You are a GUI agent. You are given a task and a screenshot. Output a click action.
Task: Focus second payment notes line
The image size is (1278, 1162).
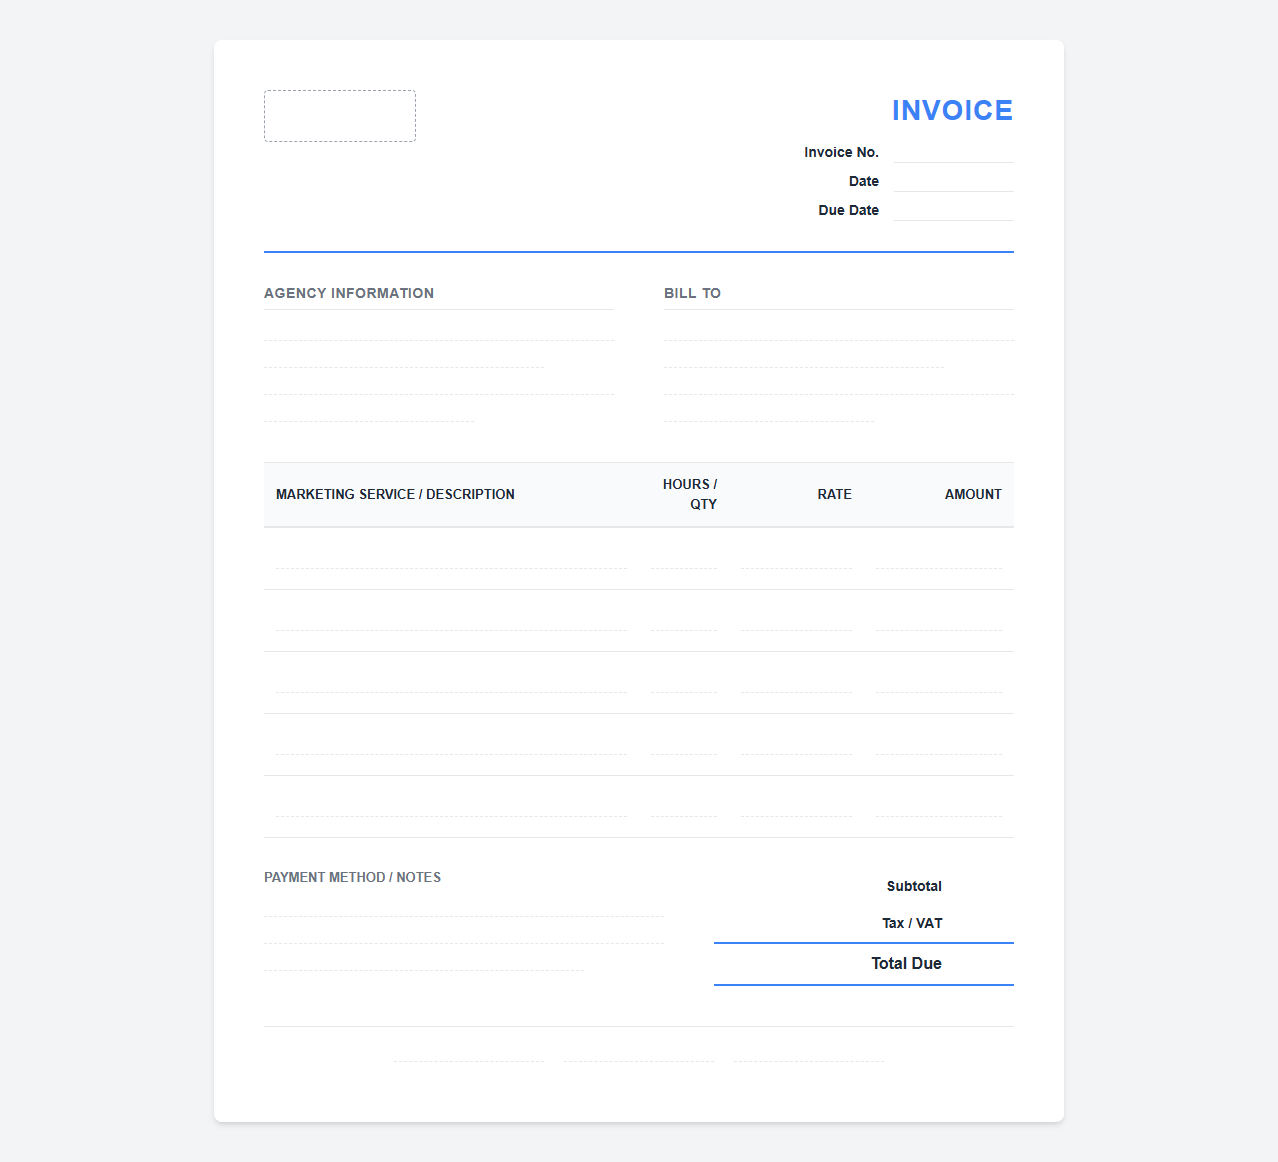[x=464, y=932]
